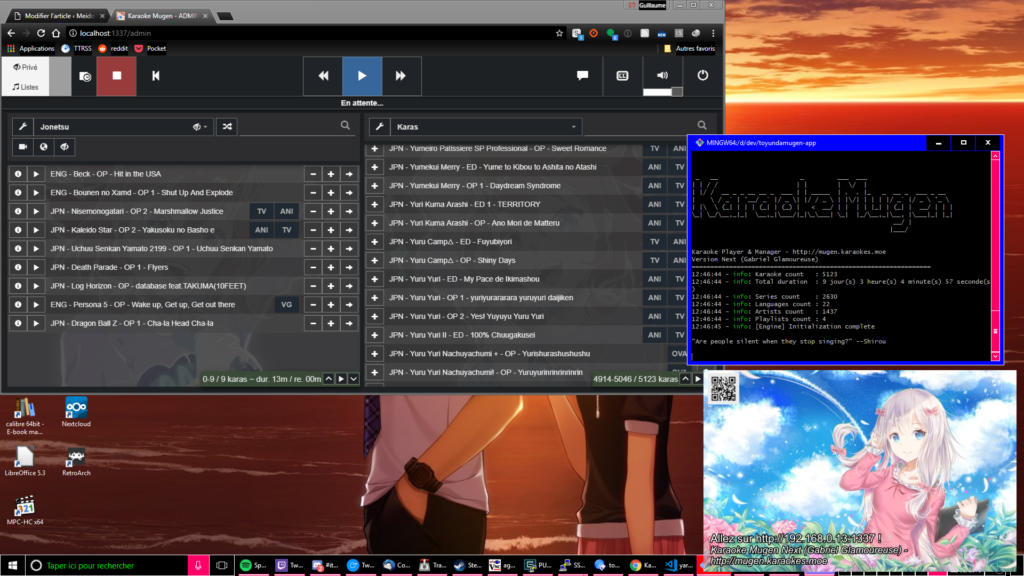The height and width of the screenshot is (576, 1024).
Task: Bookmark this page with the star icon
Action: [x=559, y=33]
